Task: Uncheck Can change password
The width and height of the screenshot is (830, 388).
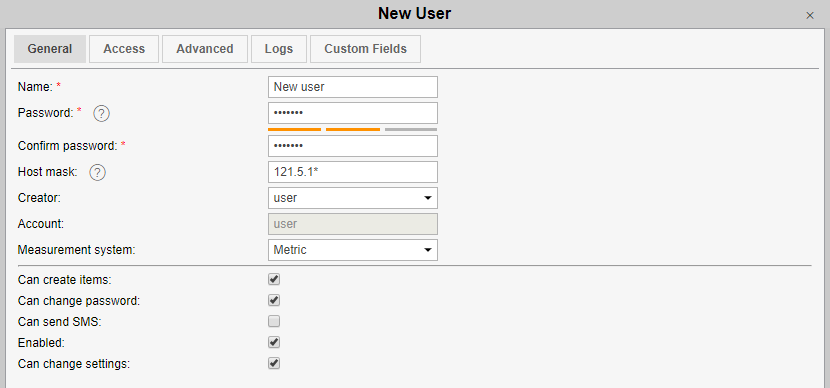Action: click(x=274, y=300)
